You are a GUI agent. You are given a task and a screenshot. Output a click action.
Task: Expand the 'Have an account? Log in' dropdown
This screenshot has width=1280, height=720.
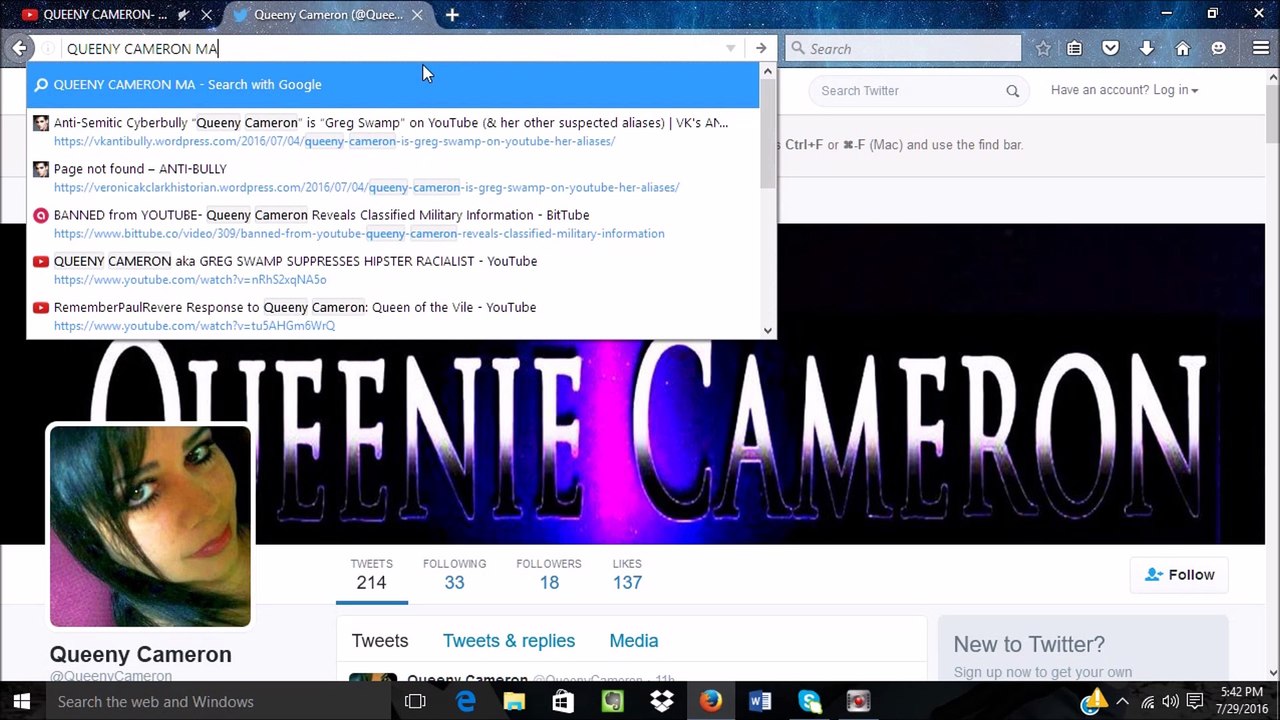[x=1124, y=90]
